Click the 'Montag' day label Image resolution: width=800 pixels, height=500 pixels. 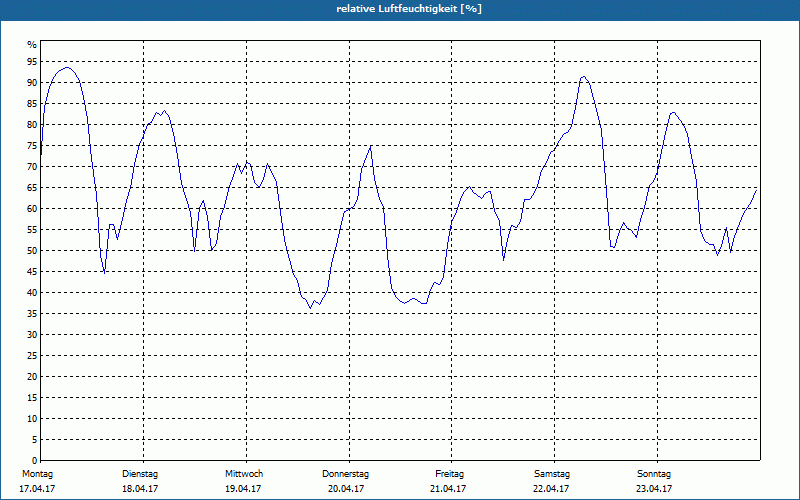[x=38, y=474]
